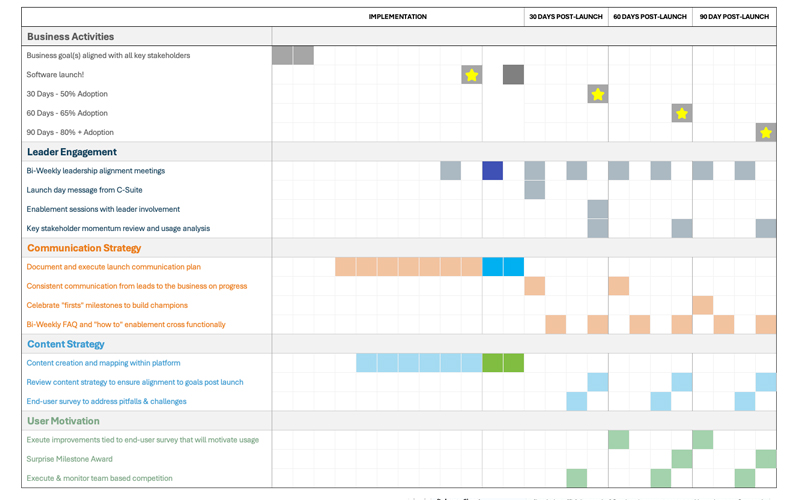Viewport: 800px width, 500px height.
Task: Click "Bi-Weekly FAQ and 'how to' enablement" label
Action: point(126,324)
